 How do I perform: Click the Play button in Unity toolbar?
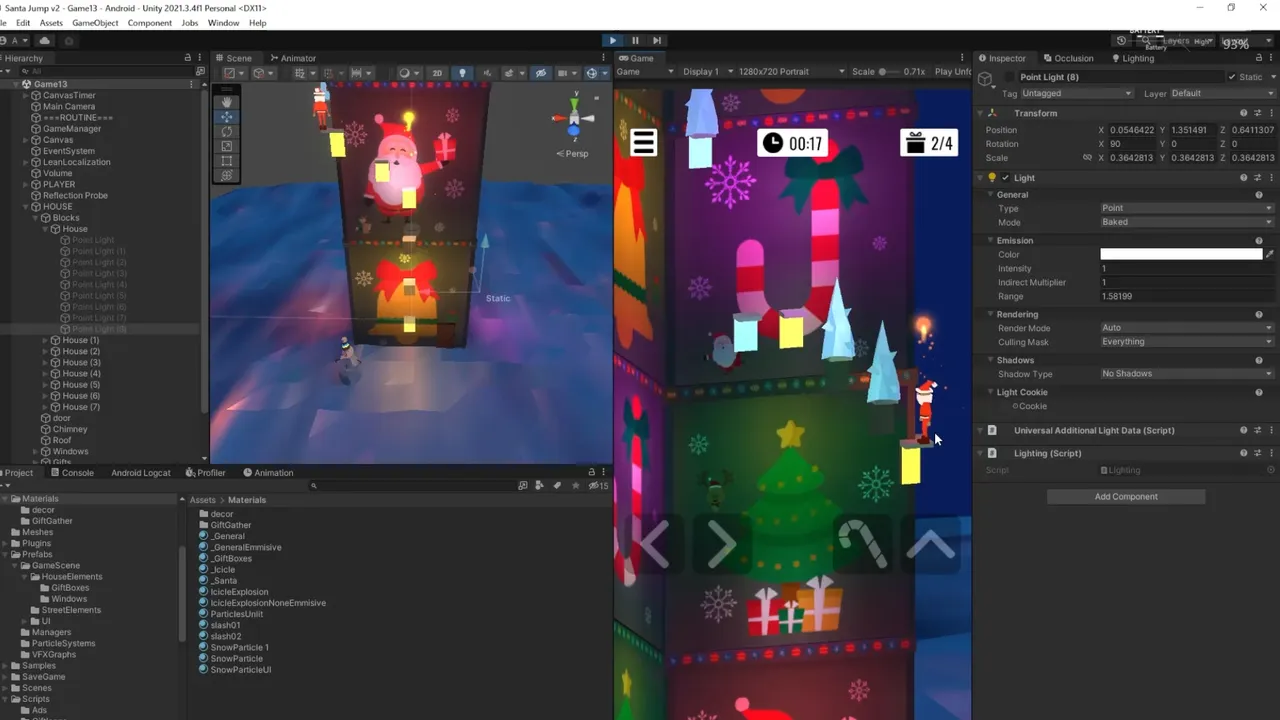click(x=613, y=40)
